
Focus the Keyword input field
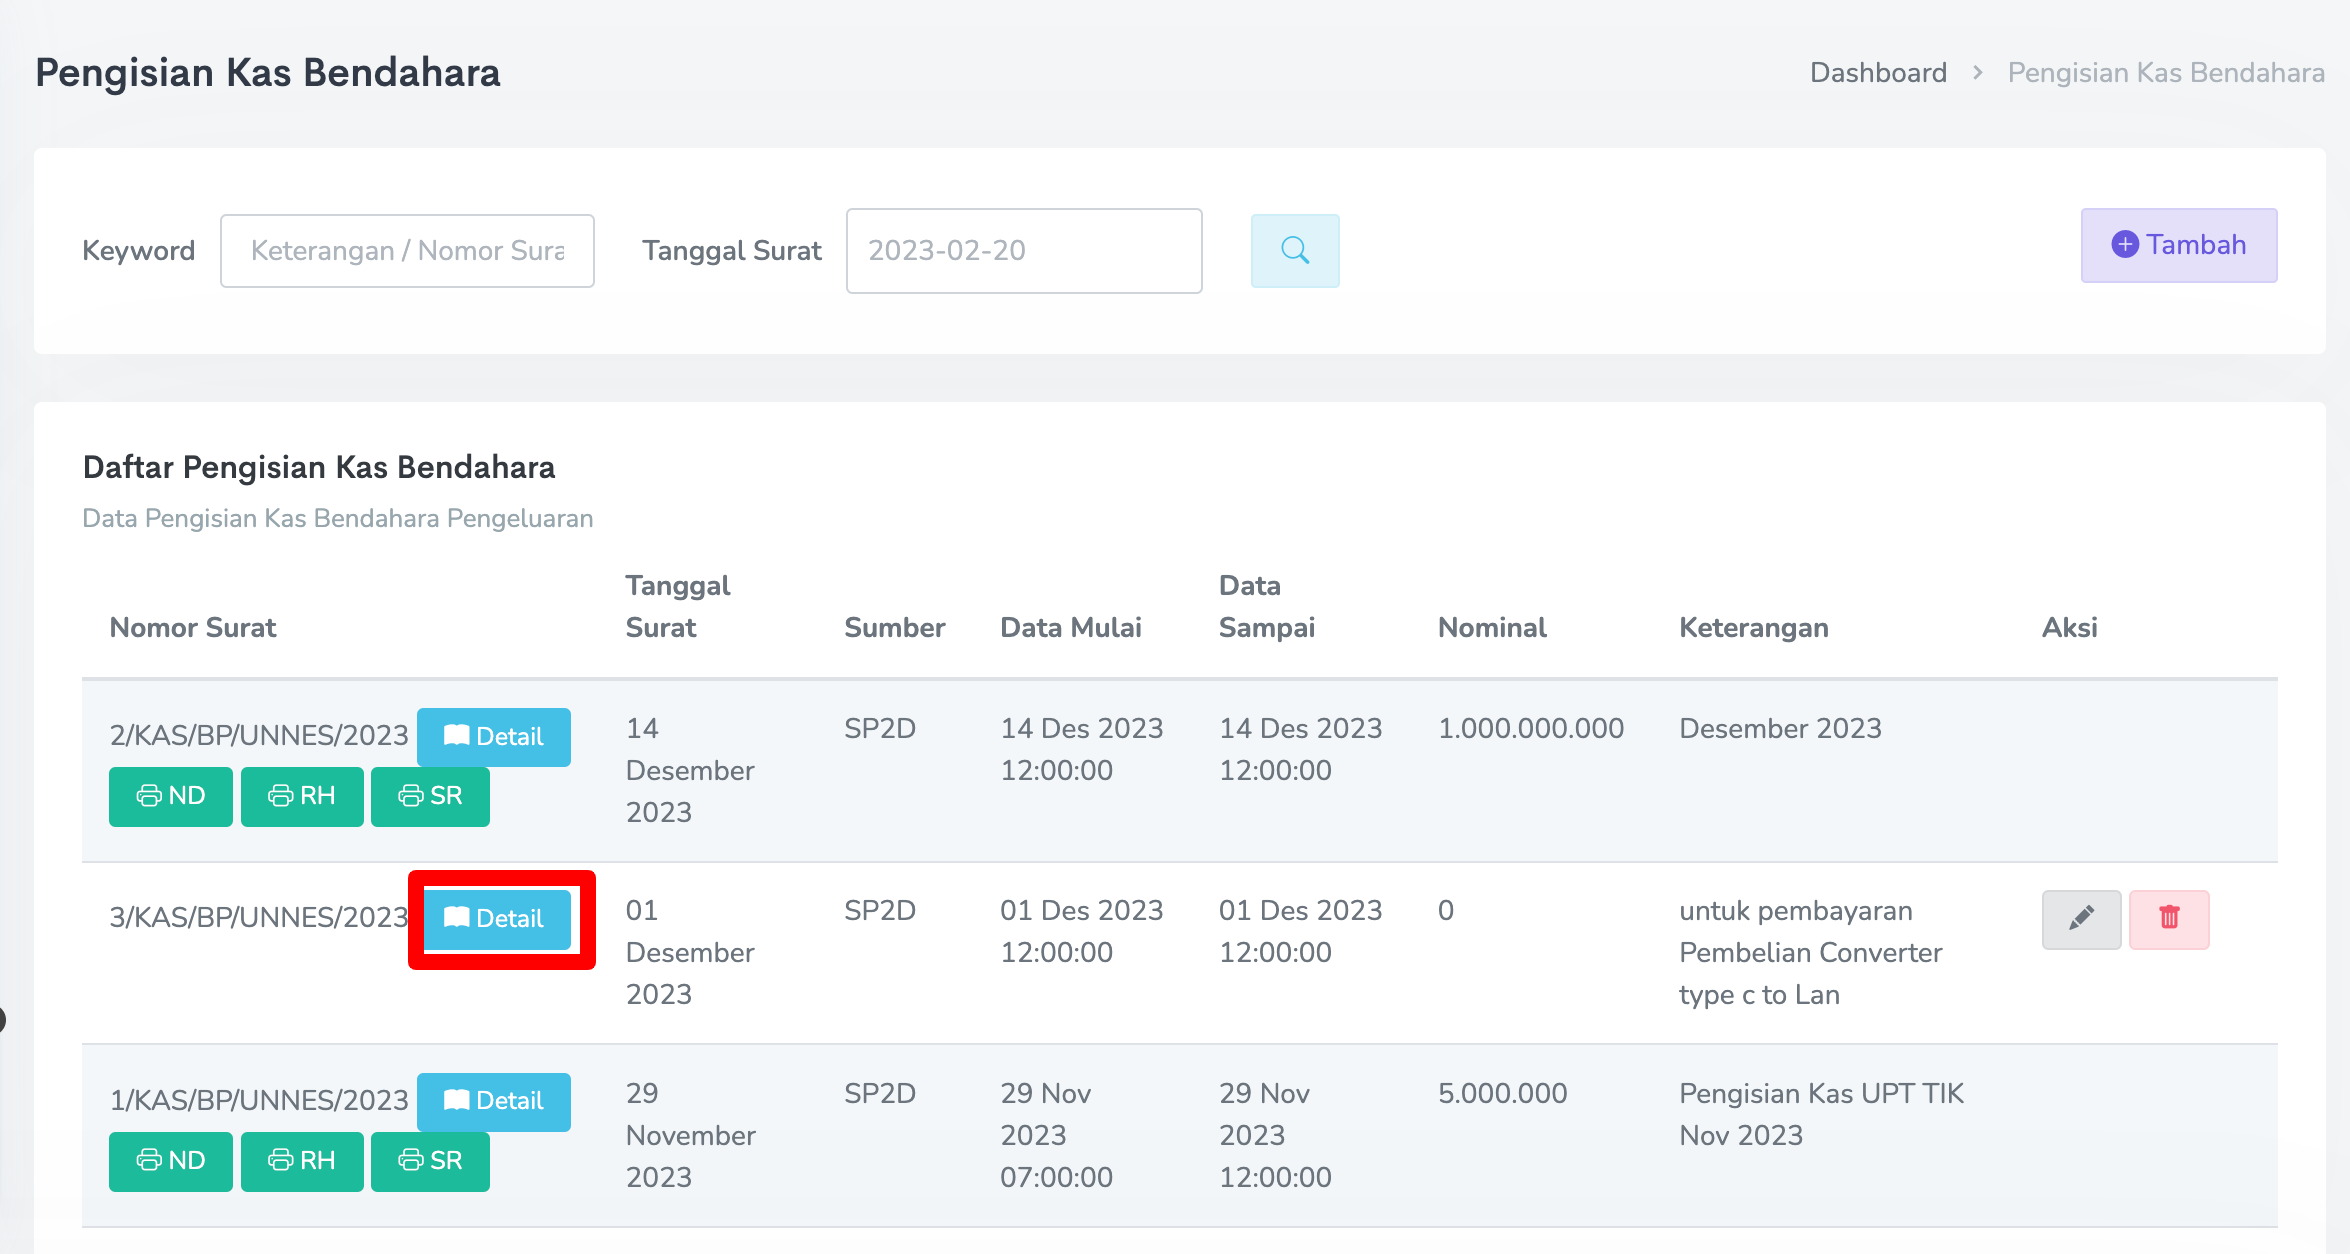click(407, 251)
